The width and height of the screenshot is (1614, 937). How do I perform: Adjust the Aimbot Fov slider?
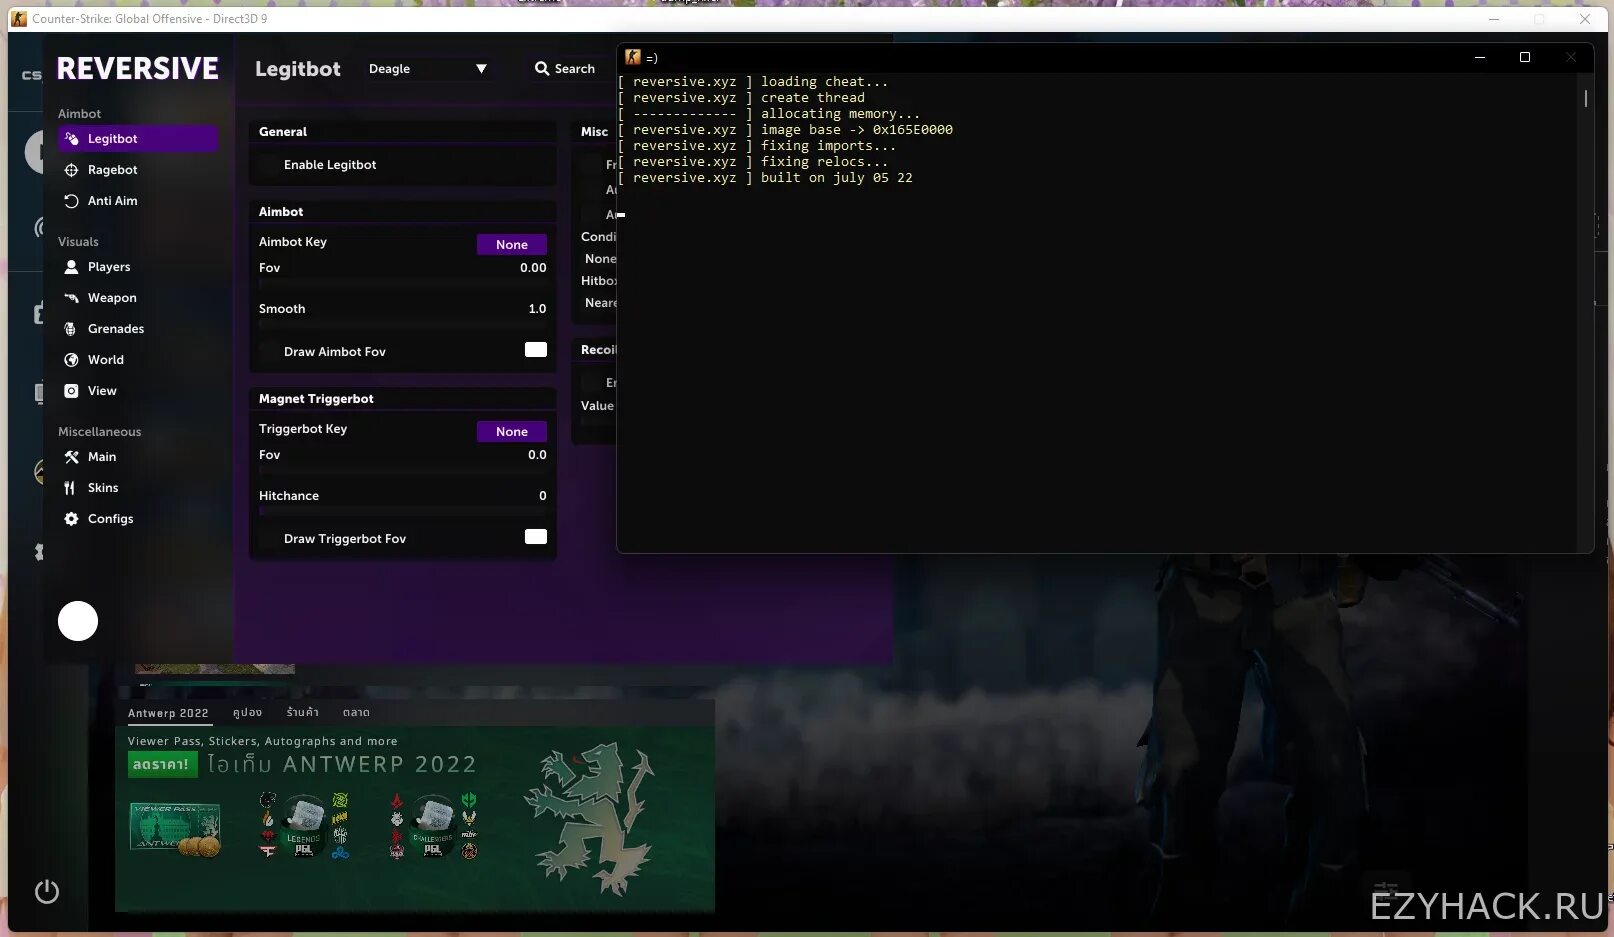click(x=403, y=284)
